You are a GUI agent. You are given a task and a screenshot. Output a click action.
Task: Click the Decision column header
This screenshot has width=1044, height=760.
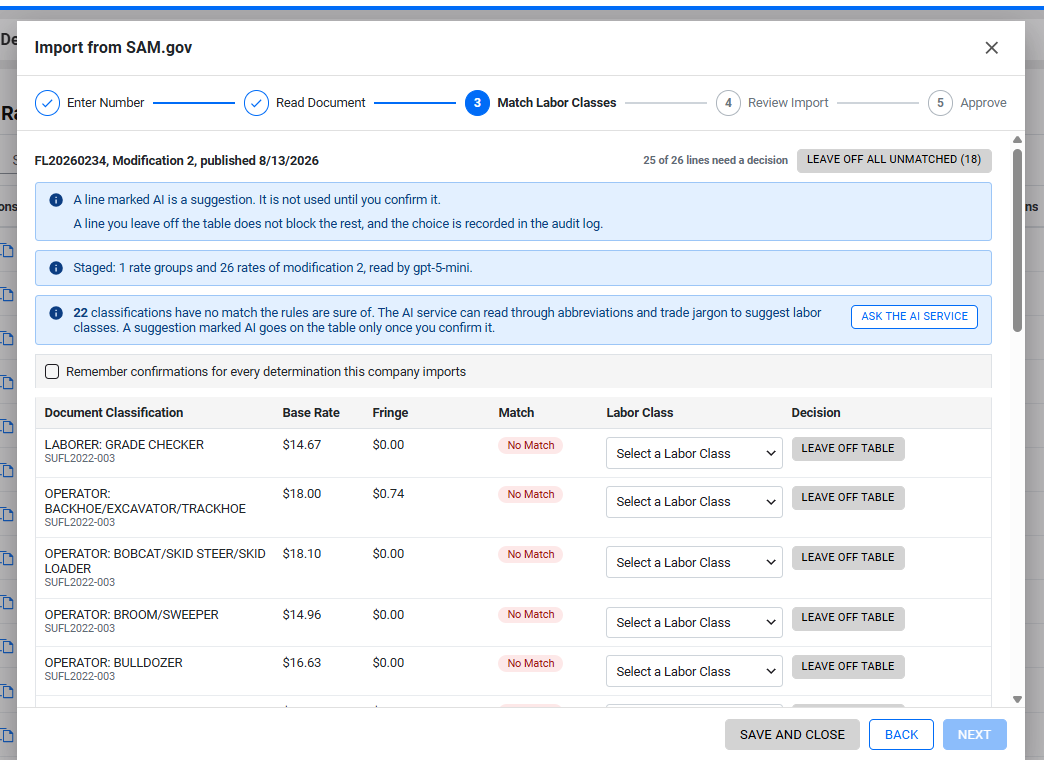coord(816,413)
